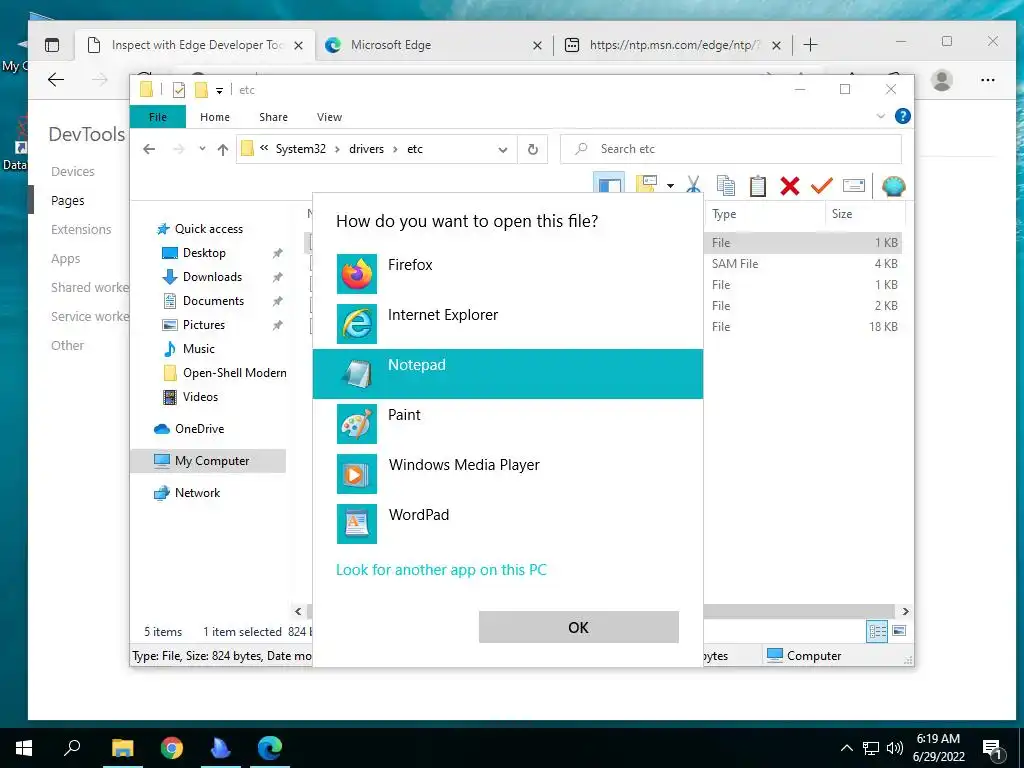Refresh the etc folder

click(533, 150)
